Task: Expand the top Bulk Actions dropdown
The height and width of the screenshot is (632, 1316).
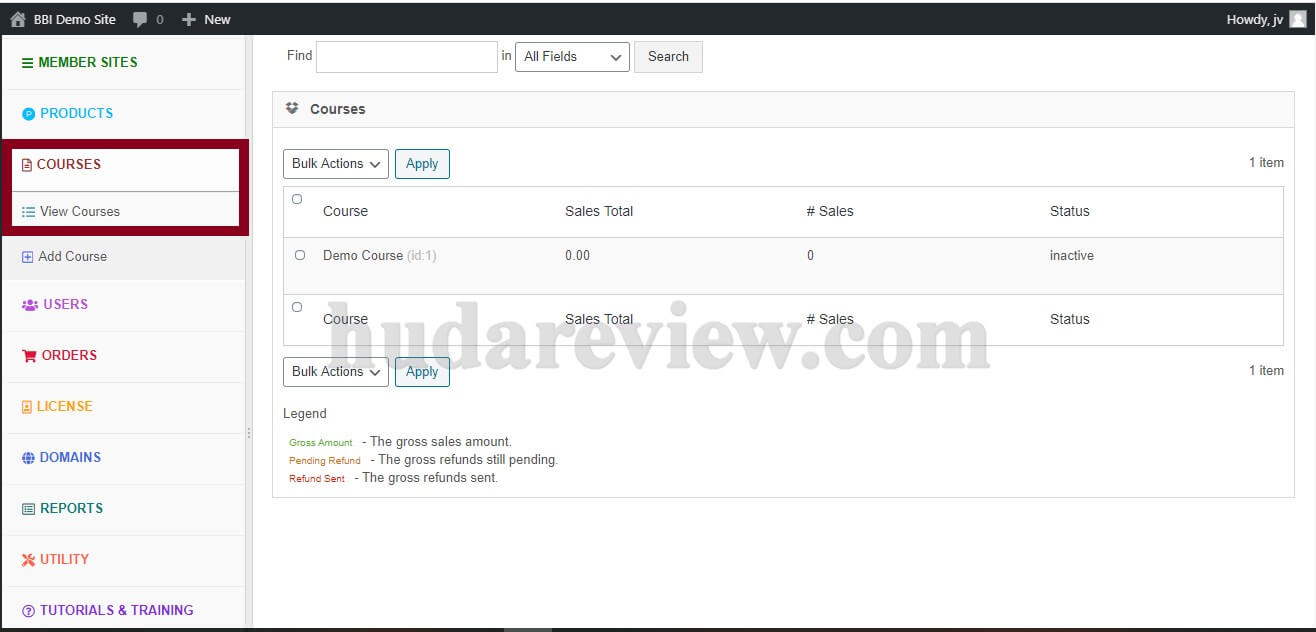Action: pyautogui.click(x=335, y=163)
